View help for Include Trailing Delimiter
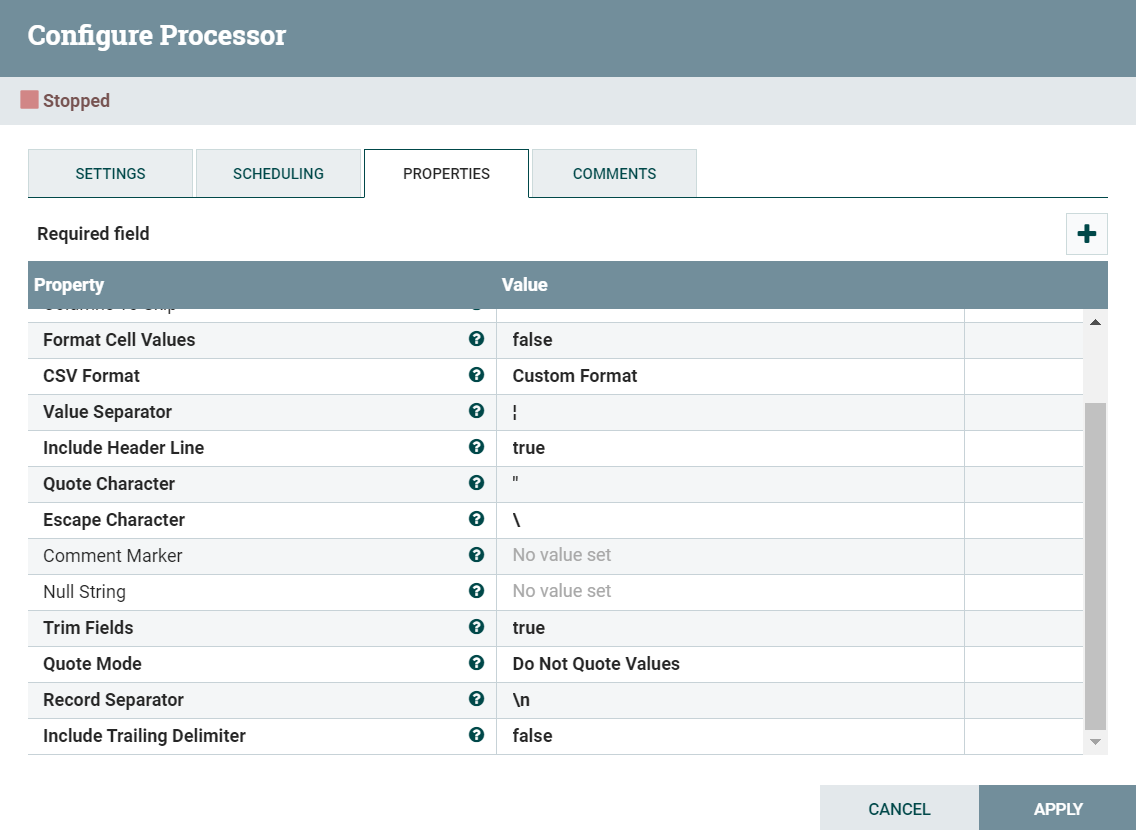Screen dimensions: 1136x830 click(477, 736)
